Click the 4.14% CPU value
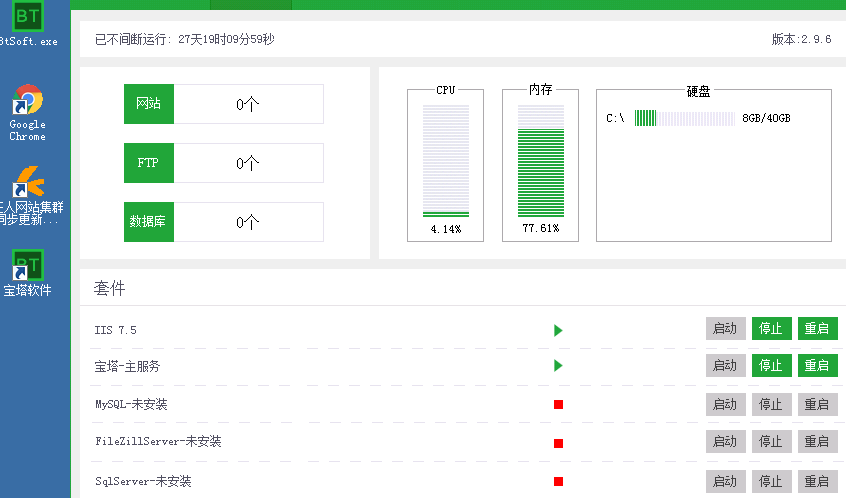Viewport: 846px width, 498px height. [x=446, y=229]
